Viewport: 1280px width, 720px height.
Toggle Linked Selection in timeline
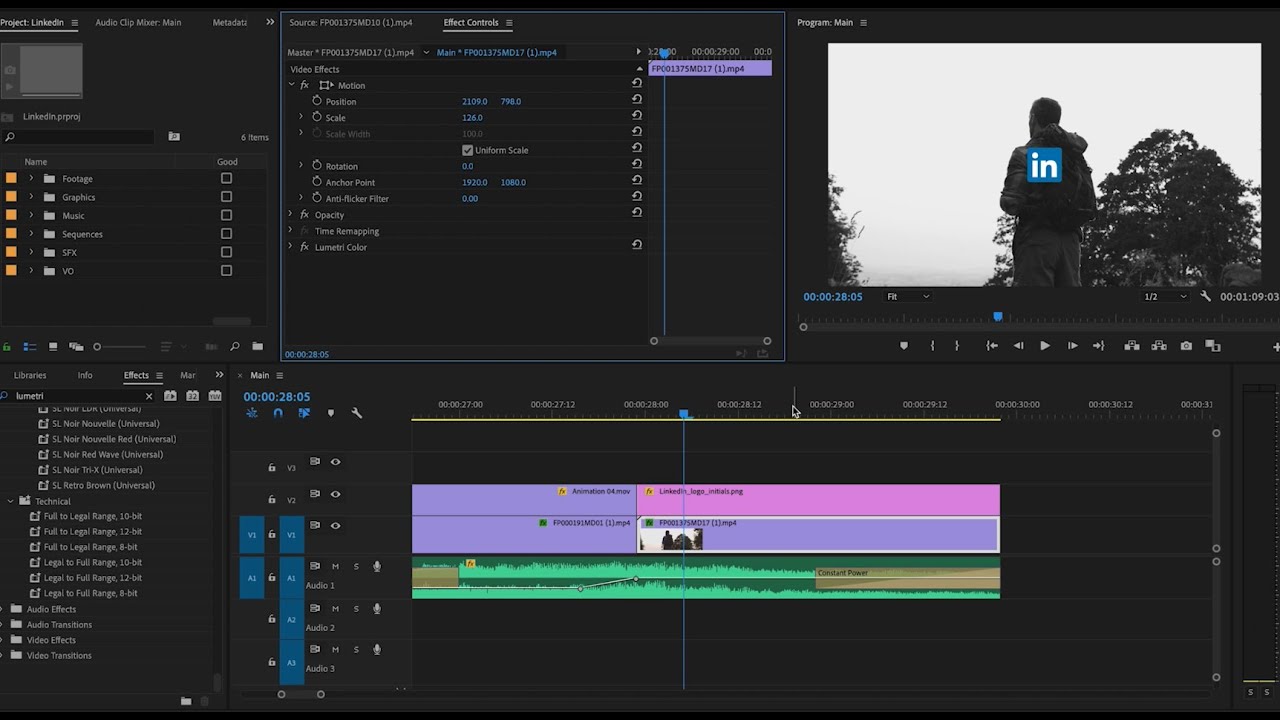click(x=304, y=413)
